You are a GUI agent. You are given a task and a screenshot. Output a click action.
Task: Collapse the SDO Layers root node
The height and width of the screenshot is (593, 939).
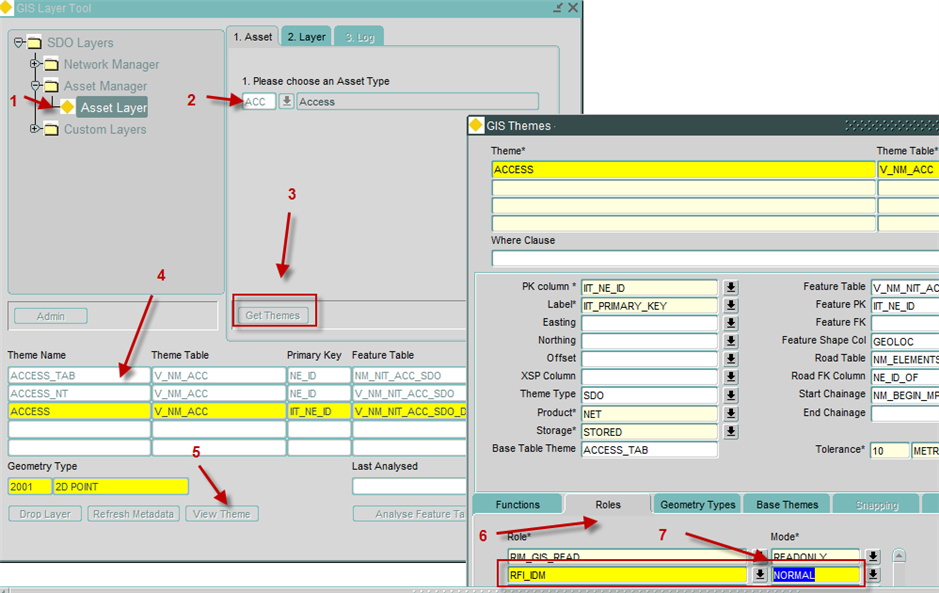coord(19,42)
